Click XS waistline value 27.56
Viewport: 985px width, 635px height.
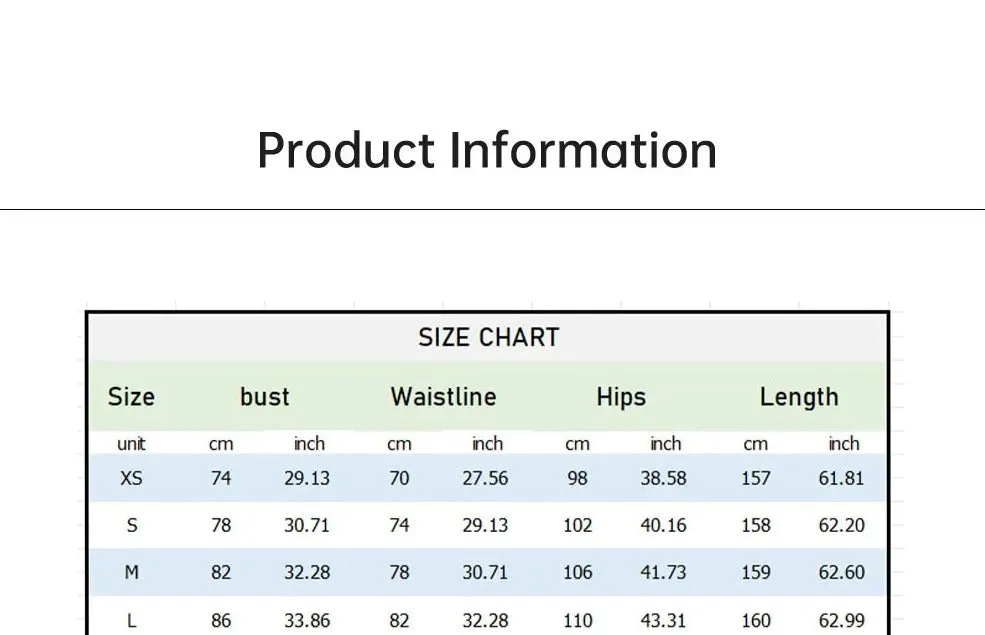coord(485,479)
